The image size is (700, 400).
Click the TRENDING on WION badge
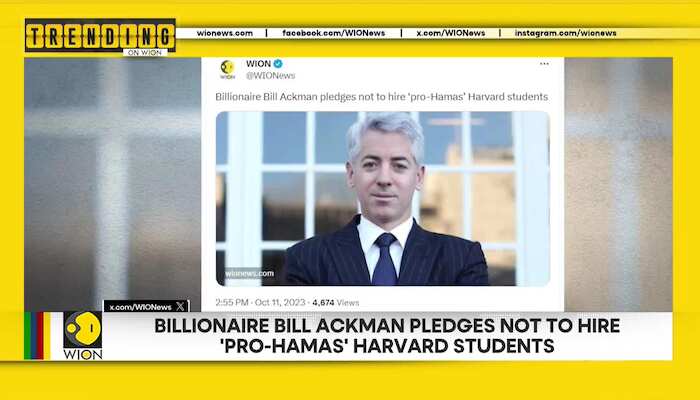tap(100, 36)
